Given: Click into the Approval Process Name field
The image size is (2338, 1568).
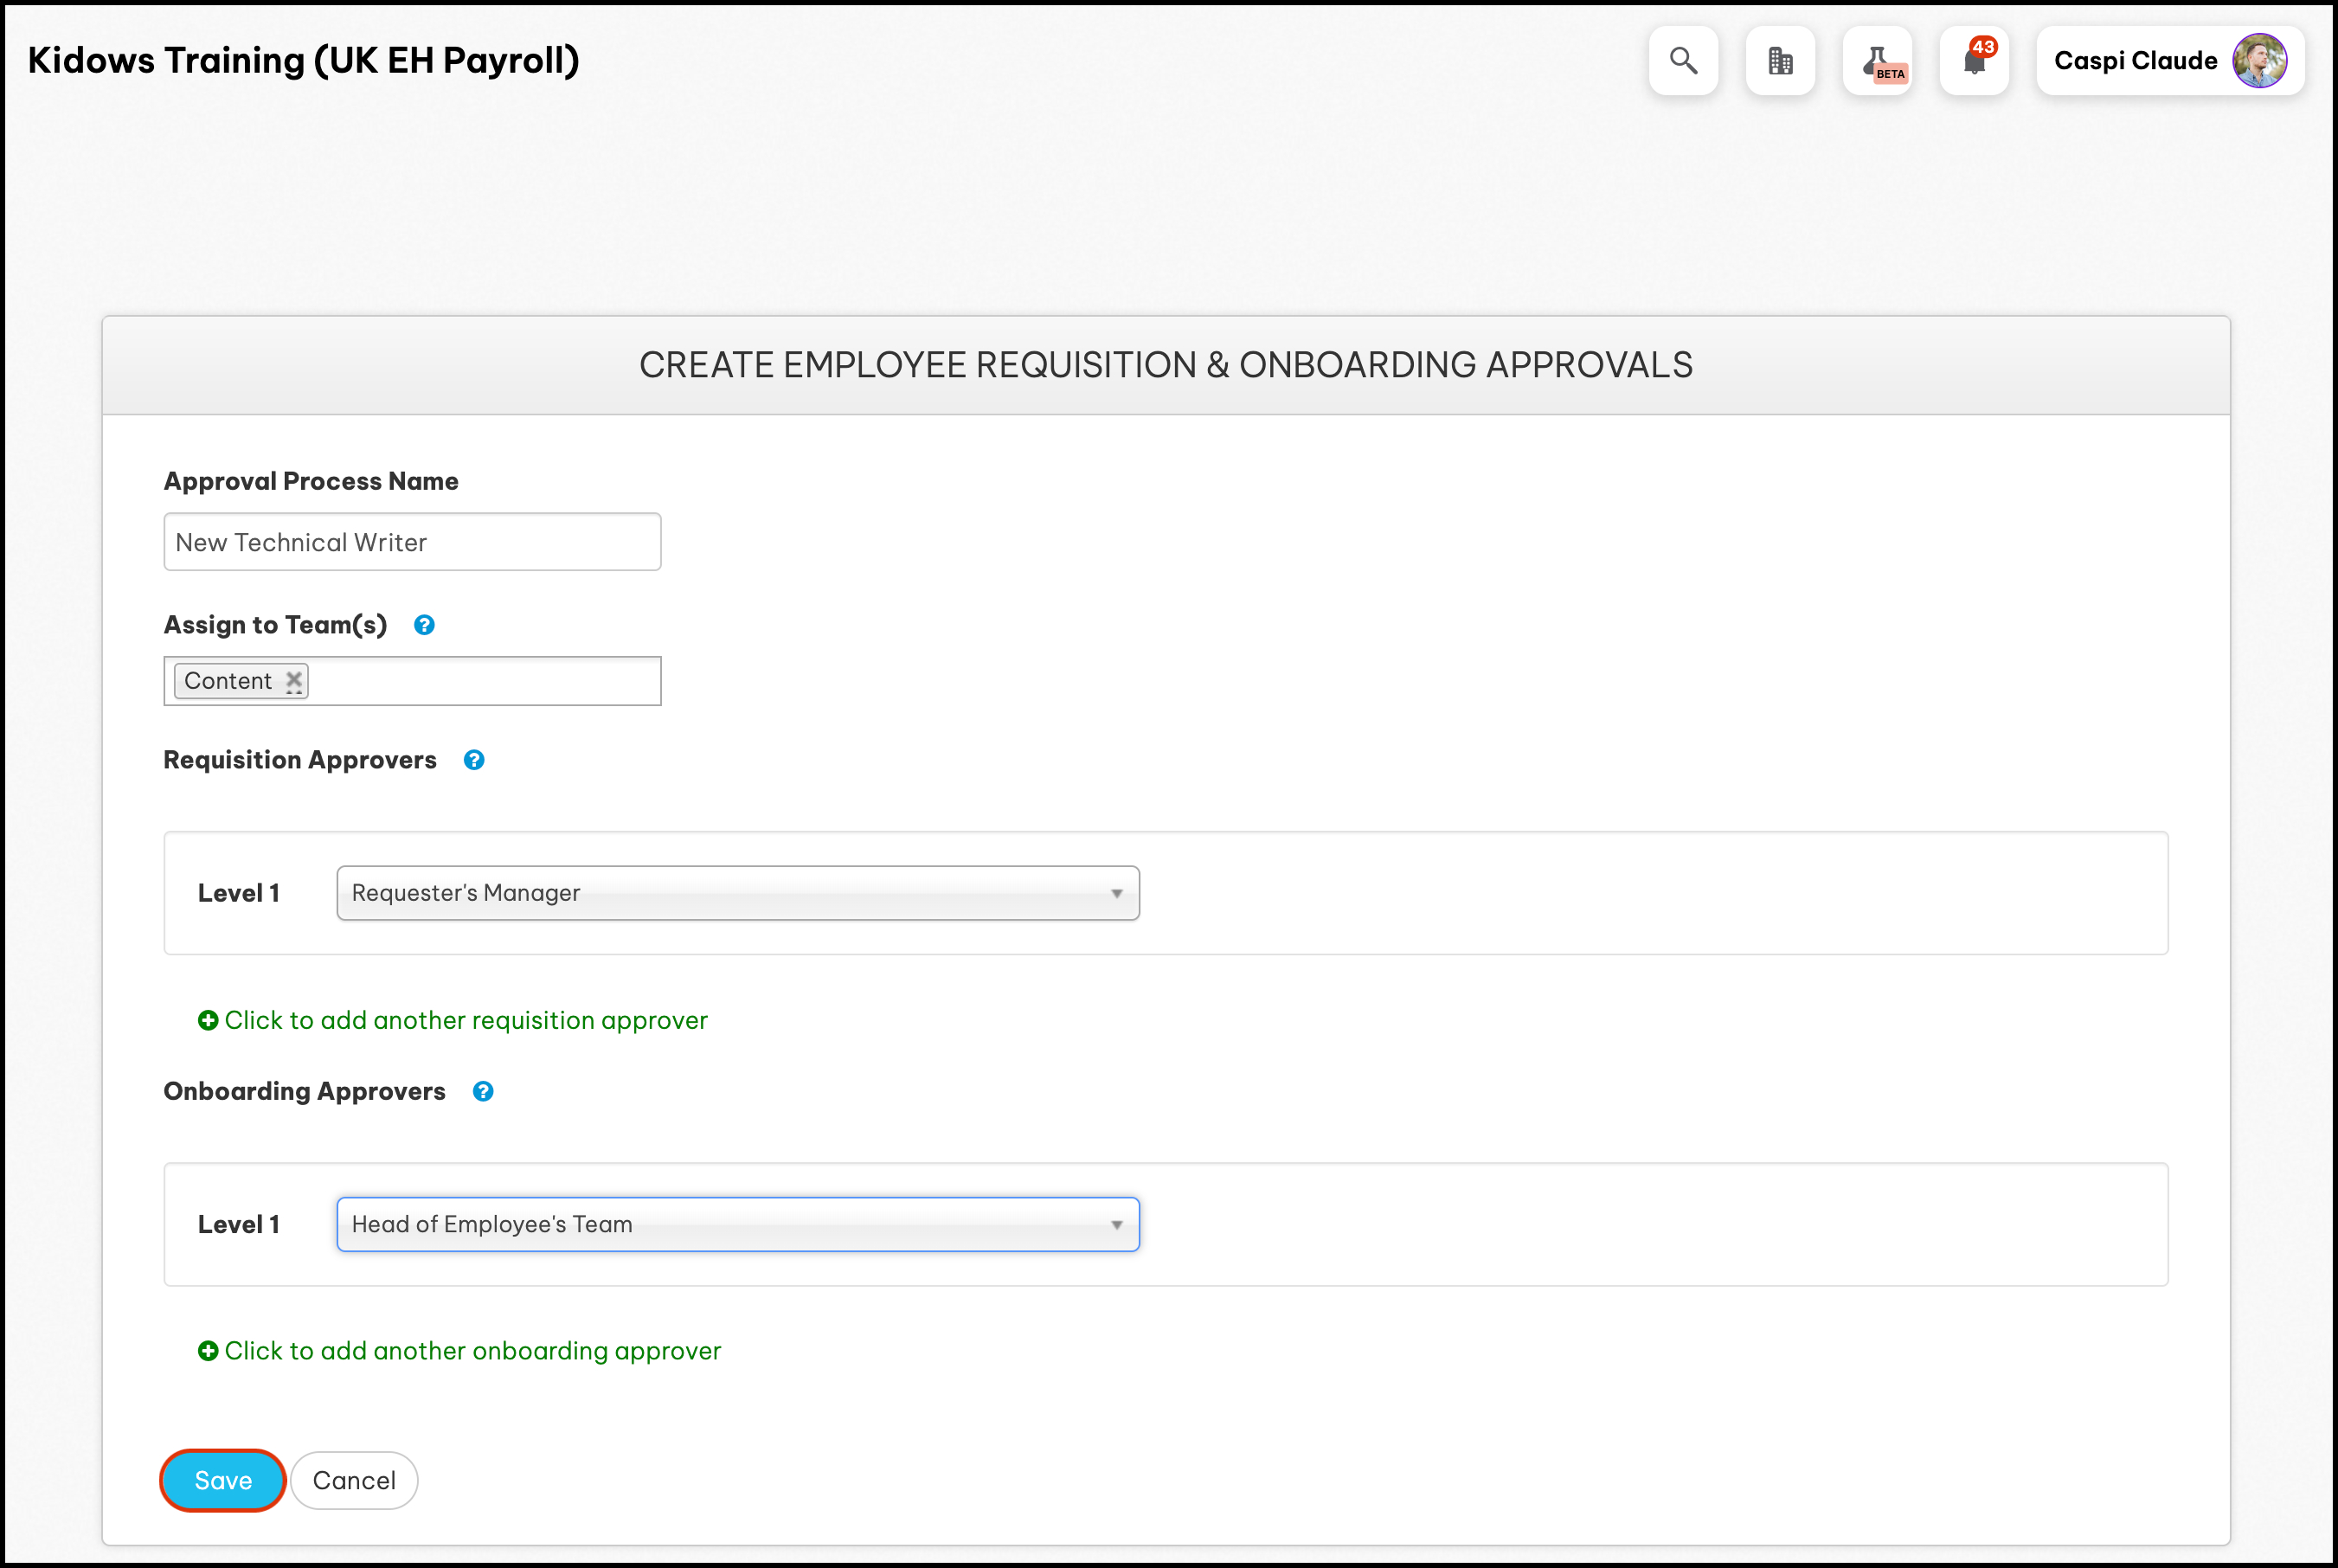Looking at the screenshot, I should coord(412,542).
